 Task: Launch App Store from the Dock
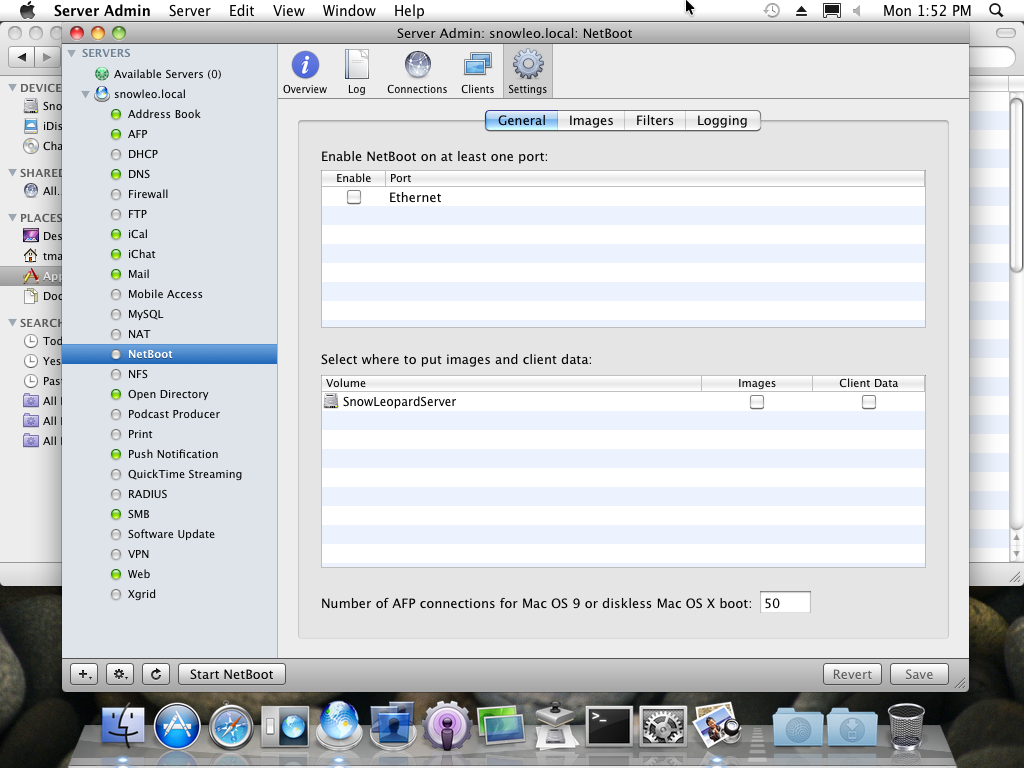177,726
